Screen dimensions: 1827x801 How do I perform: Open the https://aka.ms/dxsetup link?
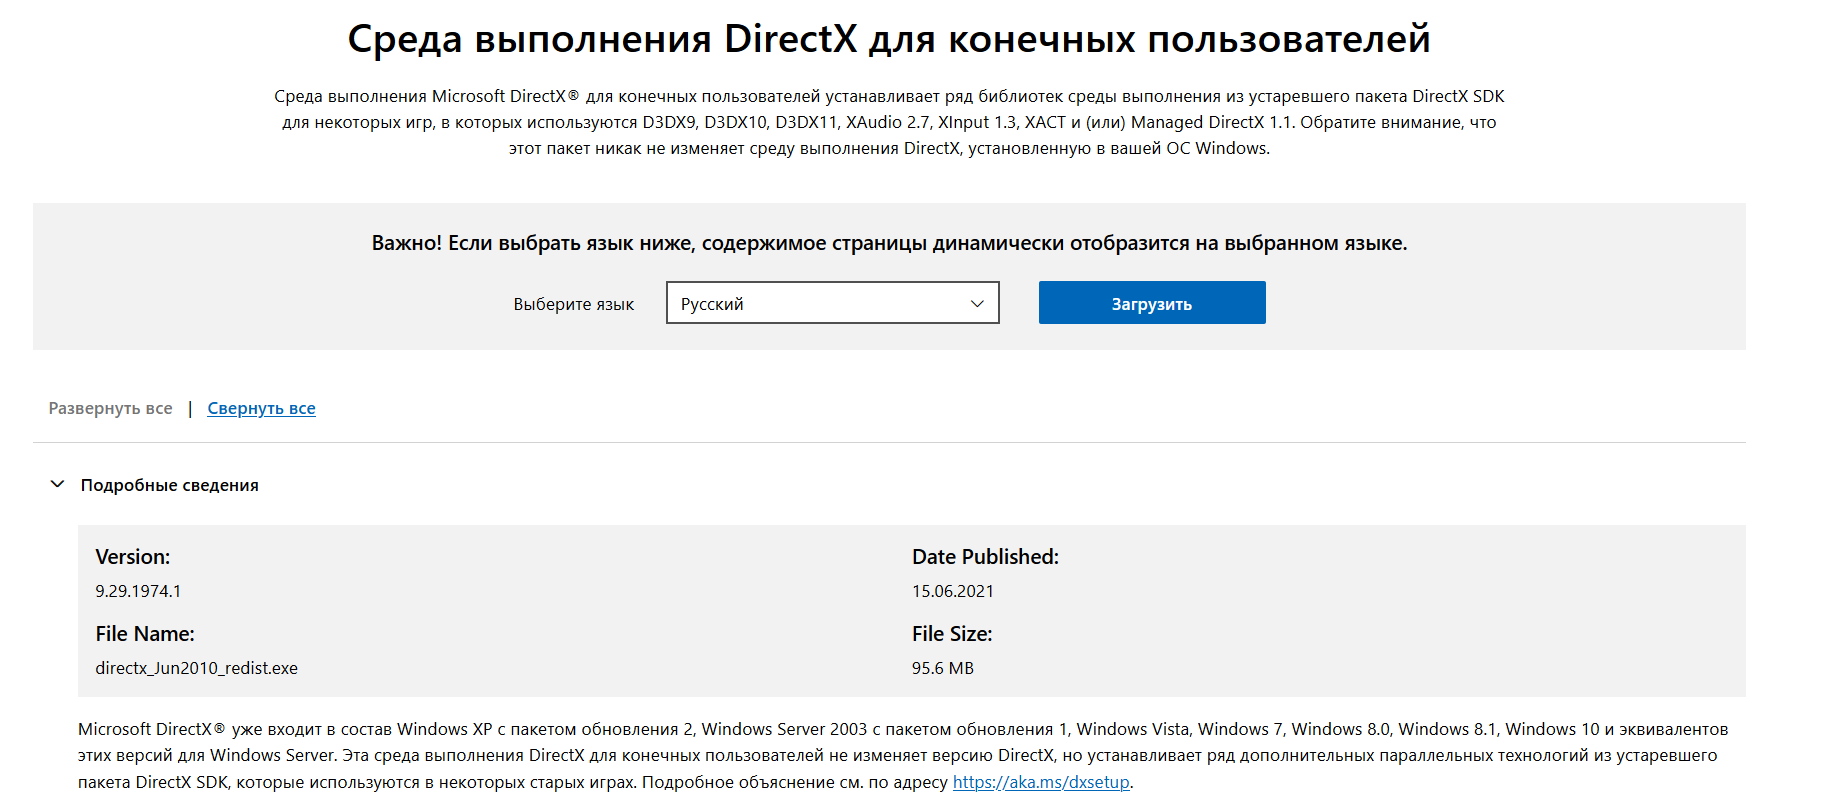click(x=1041, y=782)
